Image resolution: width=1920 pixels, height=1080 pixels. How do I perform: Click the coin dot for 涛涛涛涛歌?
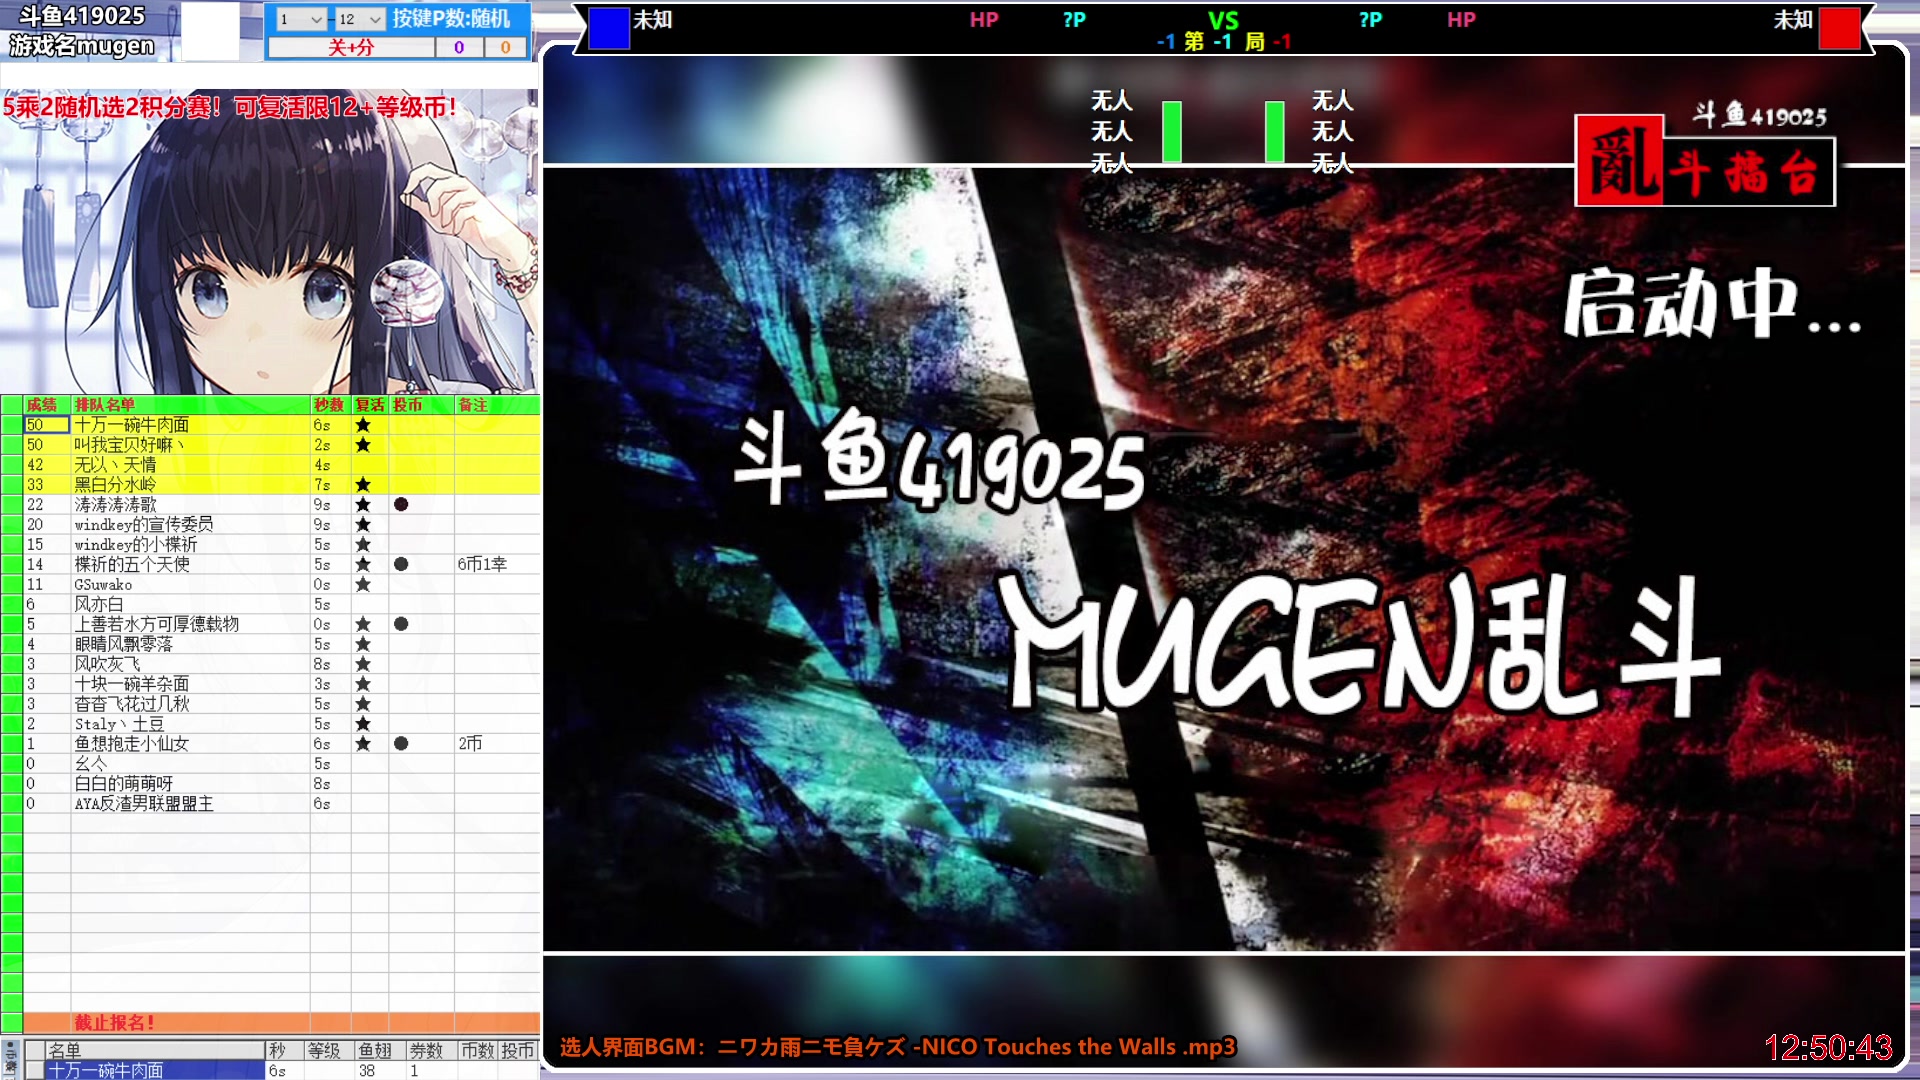[x=401, y=504]
